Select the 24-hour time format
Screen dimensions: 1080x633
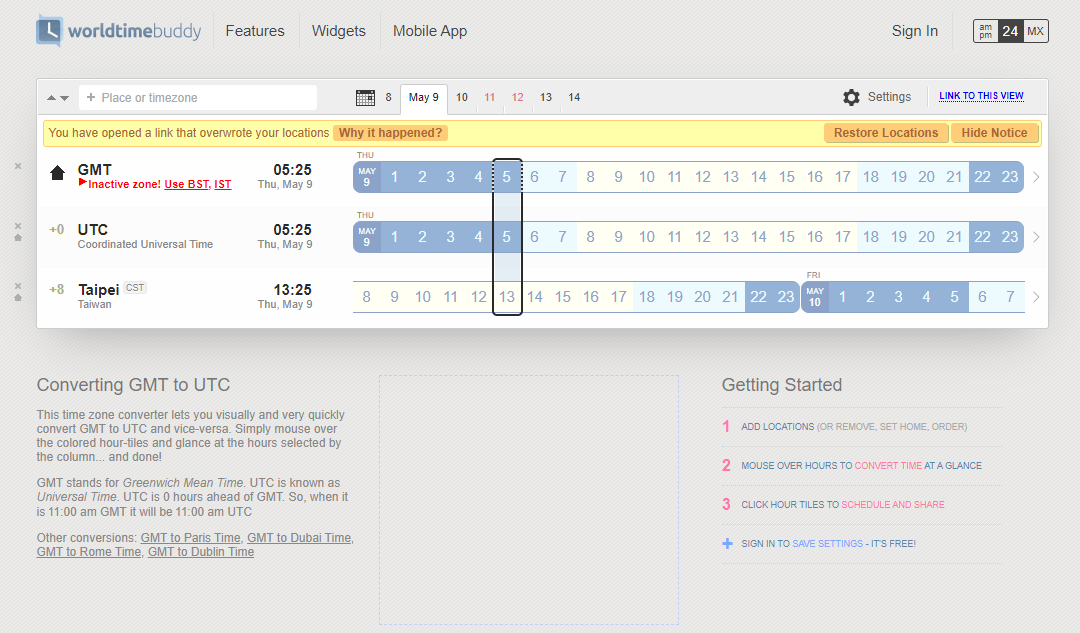[x=1010, y=31]
